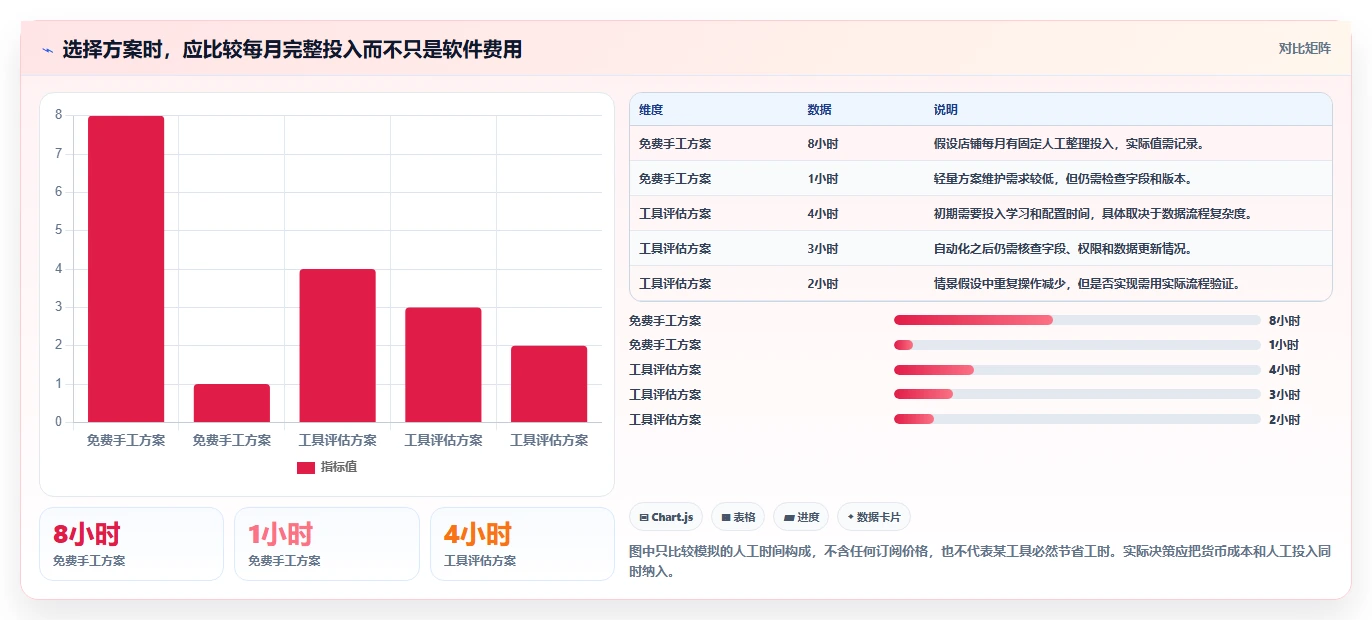Click the y-axis tick label 0

(59, 422)
